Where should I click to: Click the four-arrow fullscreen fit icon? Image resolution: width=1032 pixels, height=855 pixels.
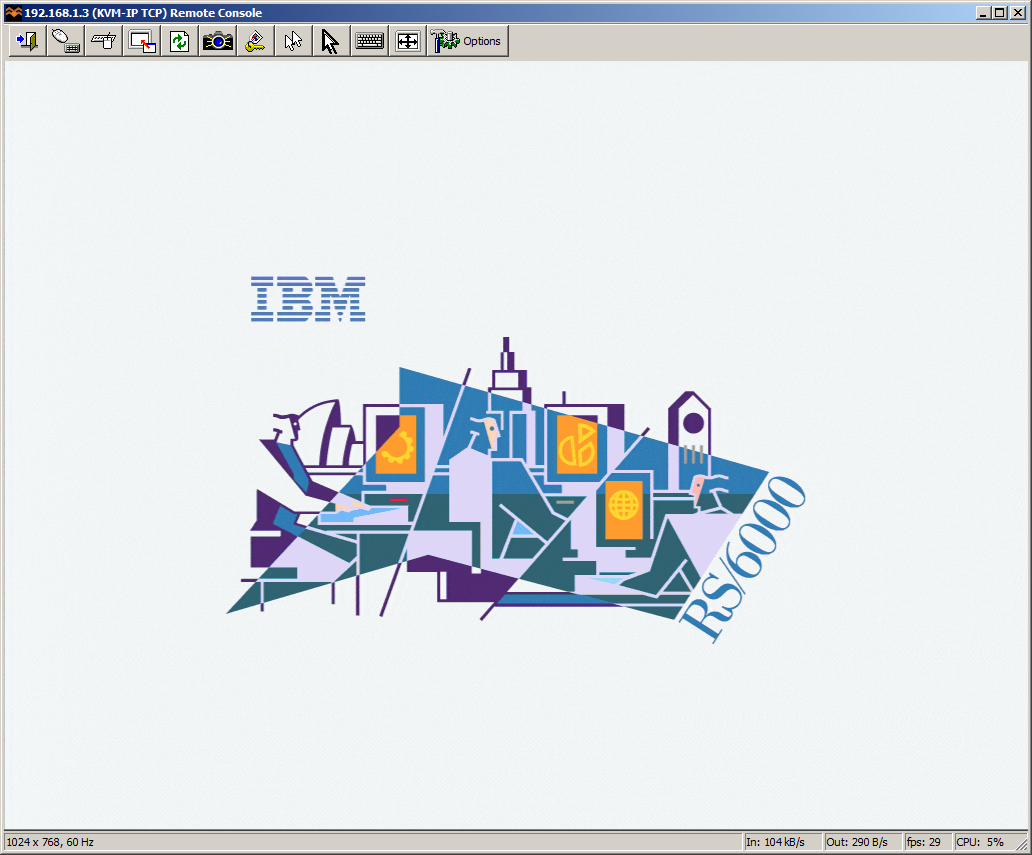tap(407, 41)
